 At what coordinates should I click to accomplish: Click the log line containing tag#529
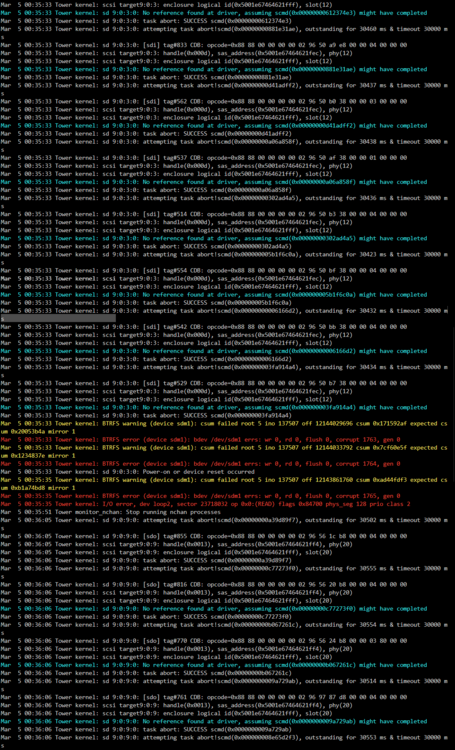[204, 383]
